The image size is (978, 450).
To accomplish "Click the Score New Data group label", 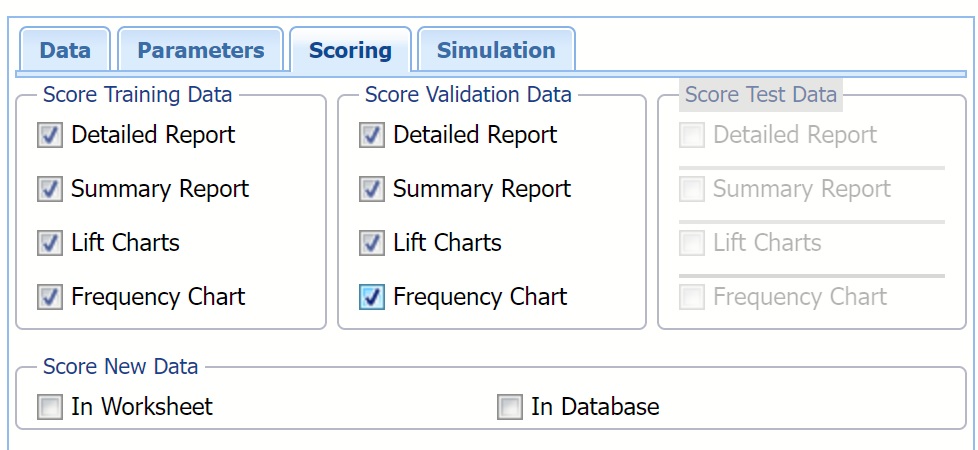I will click(x=120, y=367).
